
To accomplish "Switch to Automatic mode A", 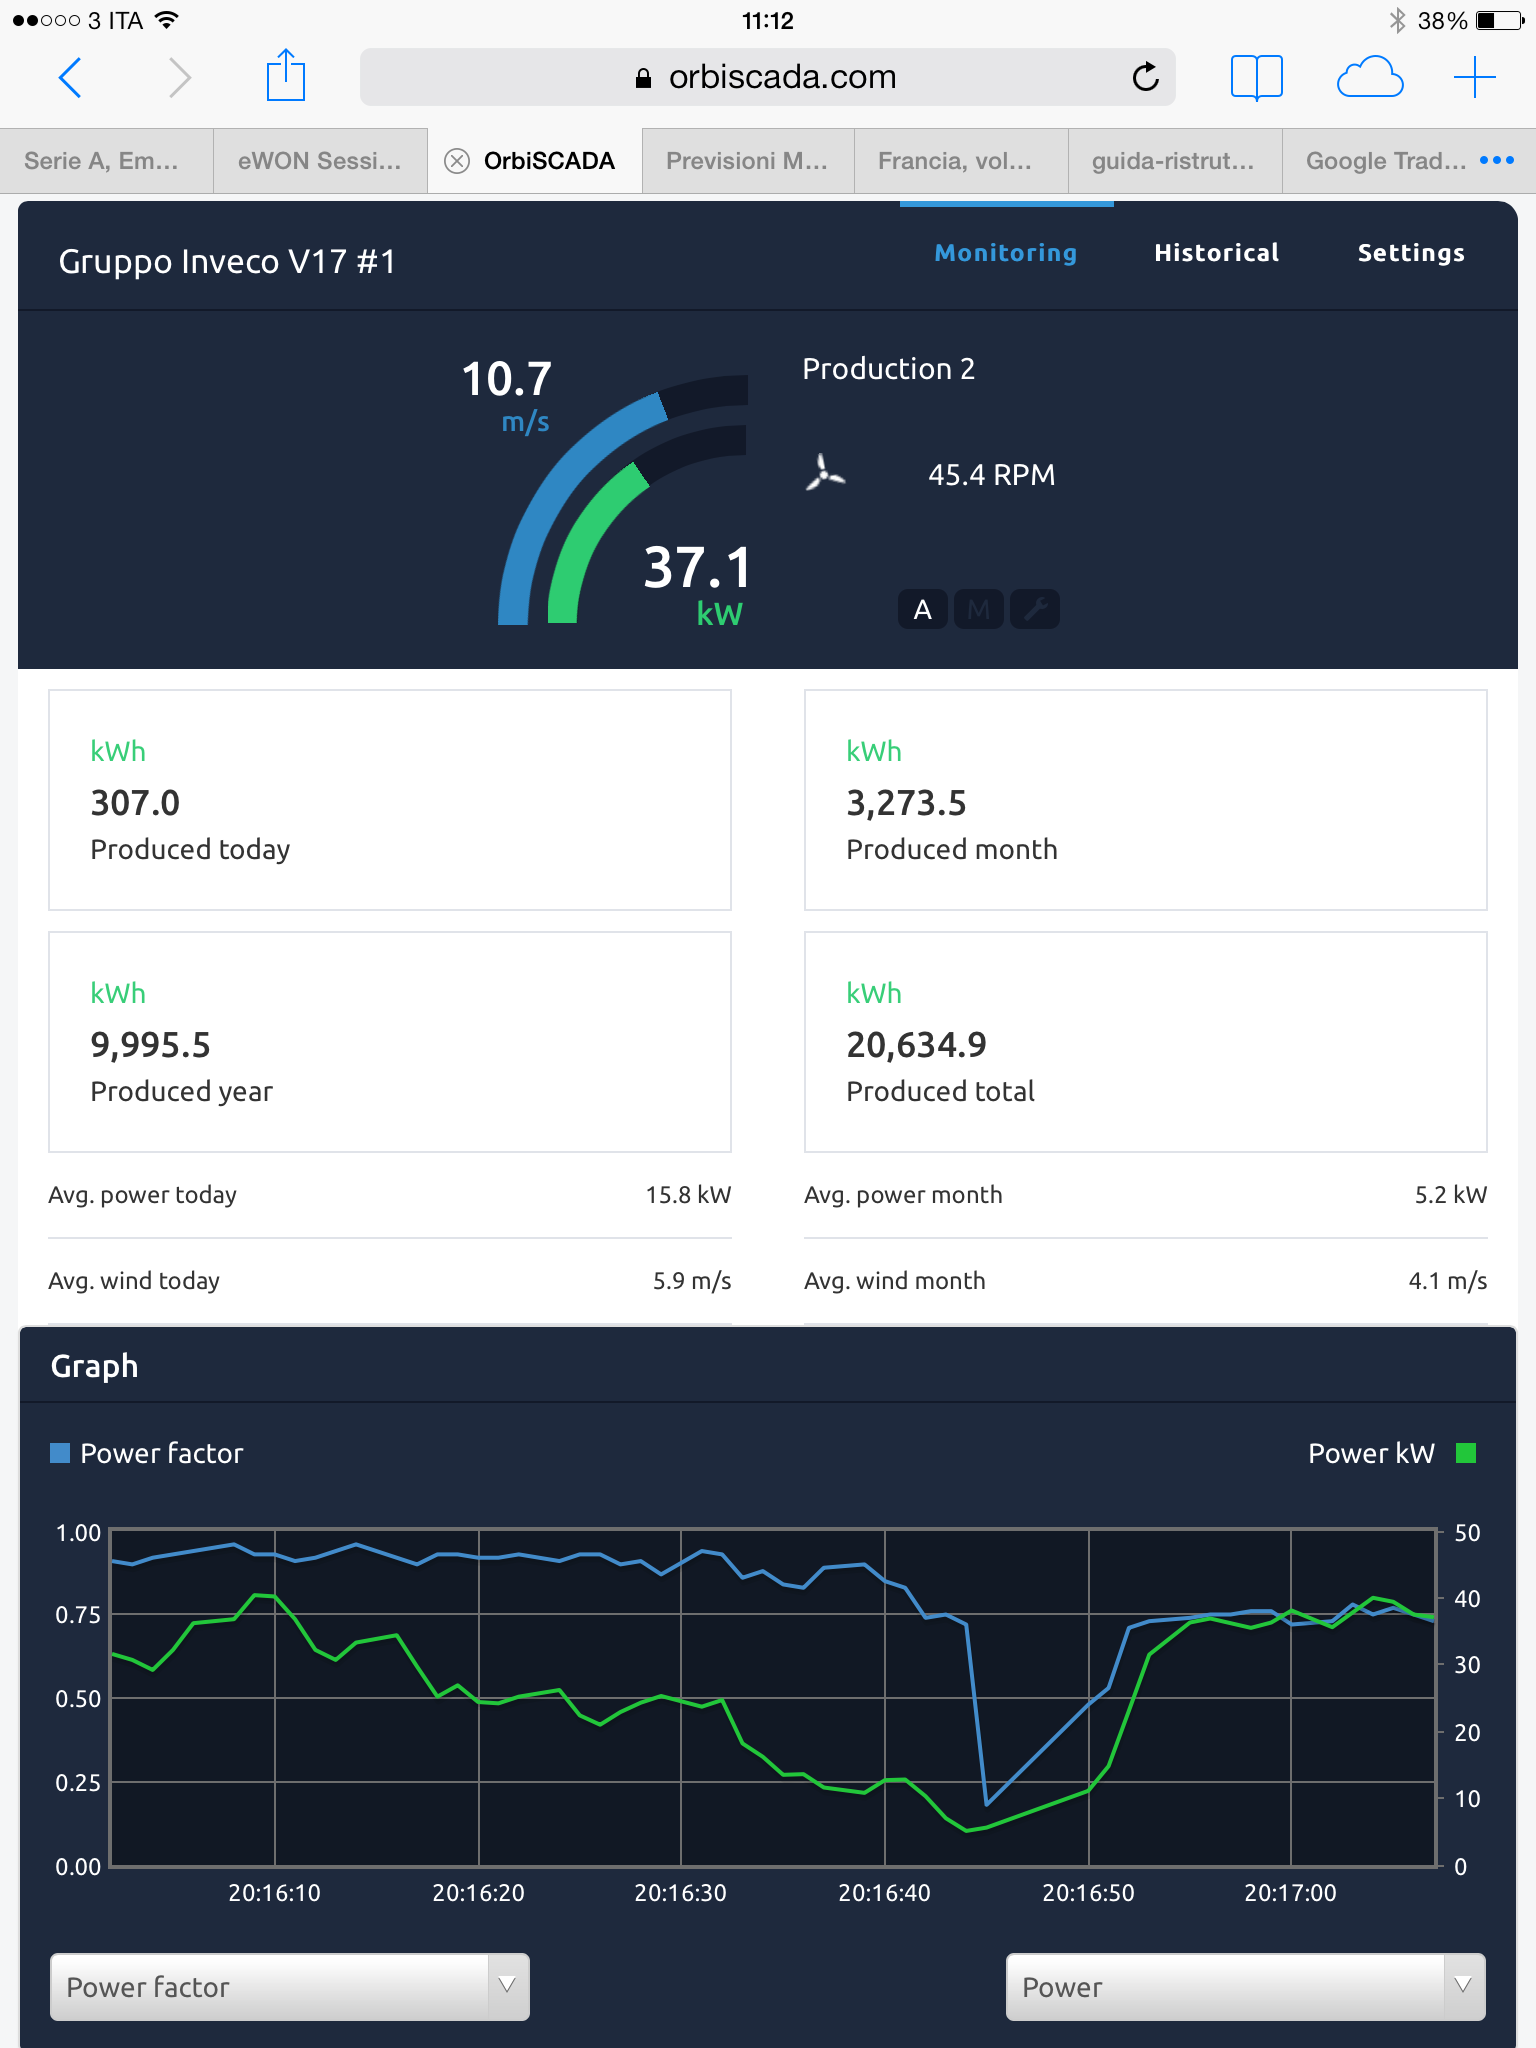I will pyautogui.click(x=922, y=609).
